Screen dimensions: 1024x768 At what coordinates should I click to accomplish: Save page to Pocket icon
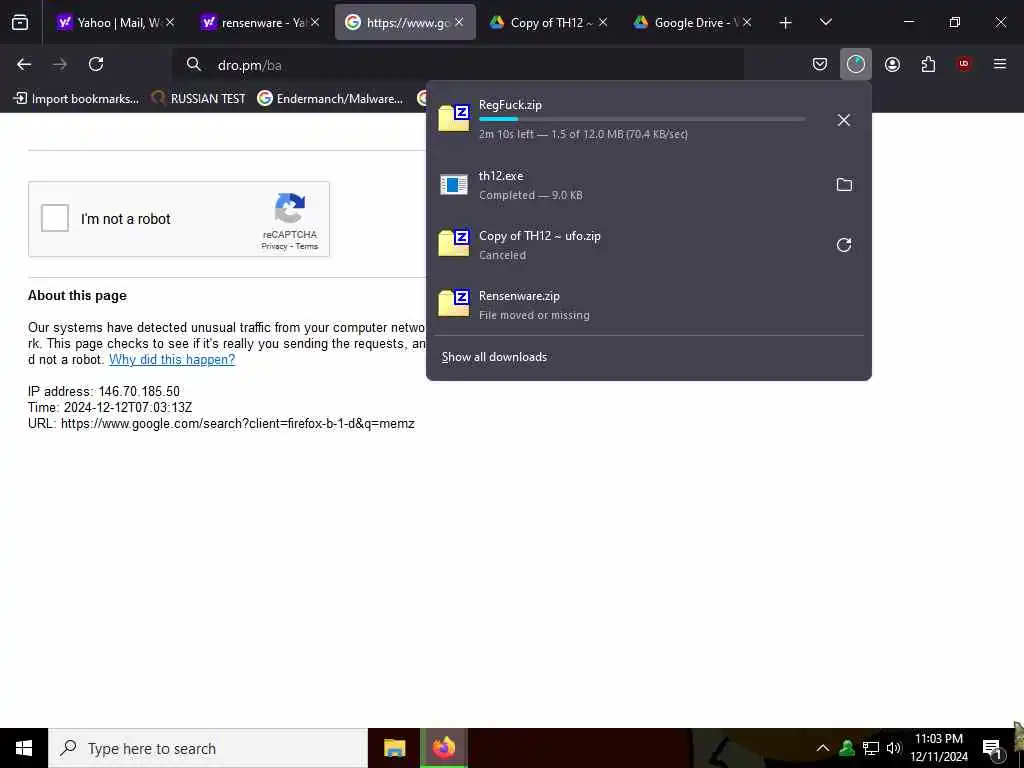(x=820, y=64)
